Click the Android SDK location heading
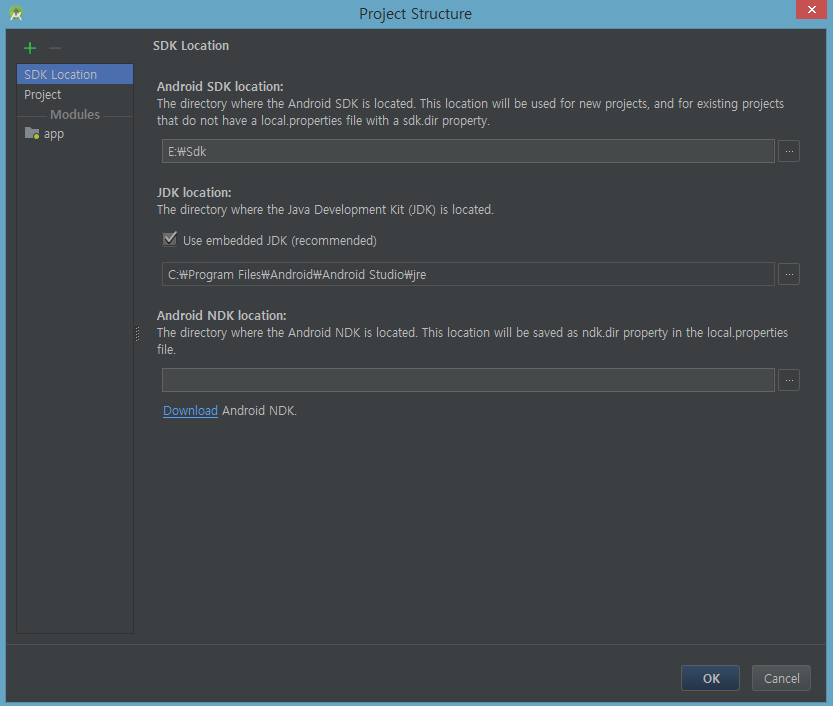The image size is (833, 706). click(220, 87)
